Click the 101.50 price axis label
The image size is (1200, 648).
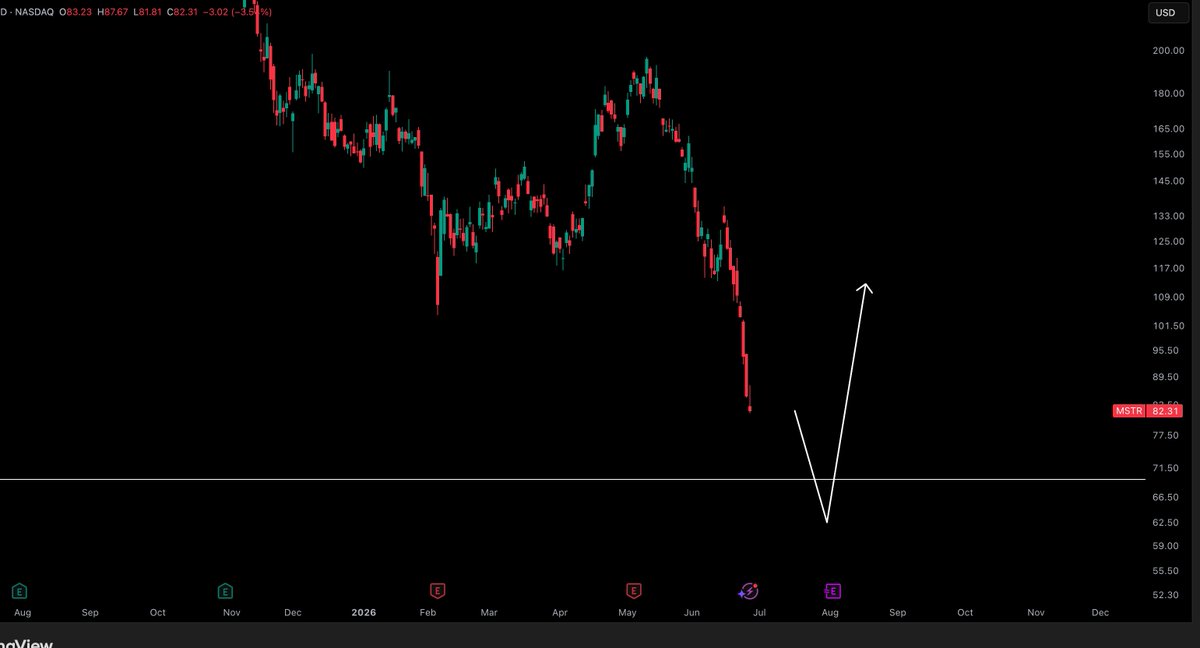click(x=1168, y=327)
